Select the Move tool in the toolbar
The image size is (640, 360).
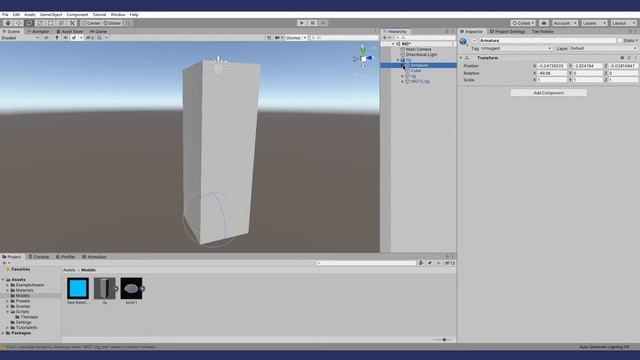click(18, 23)
